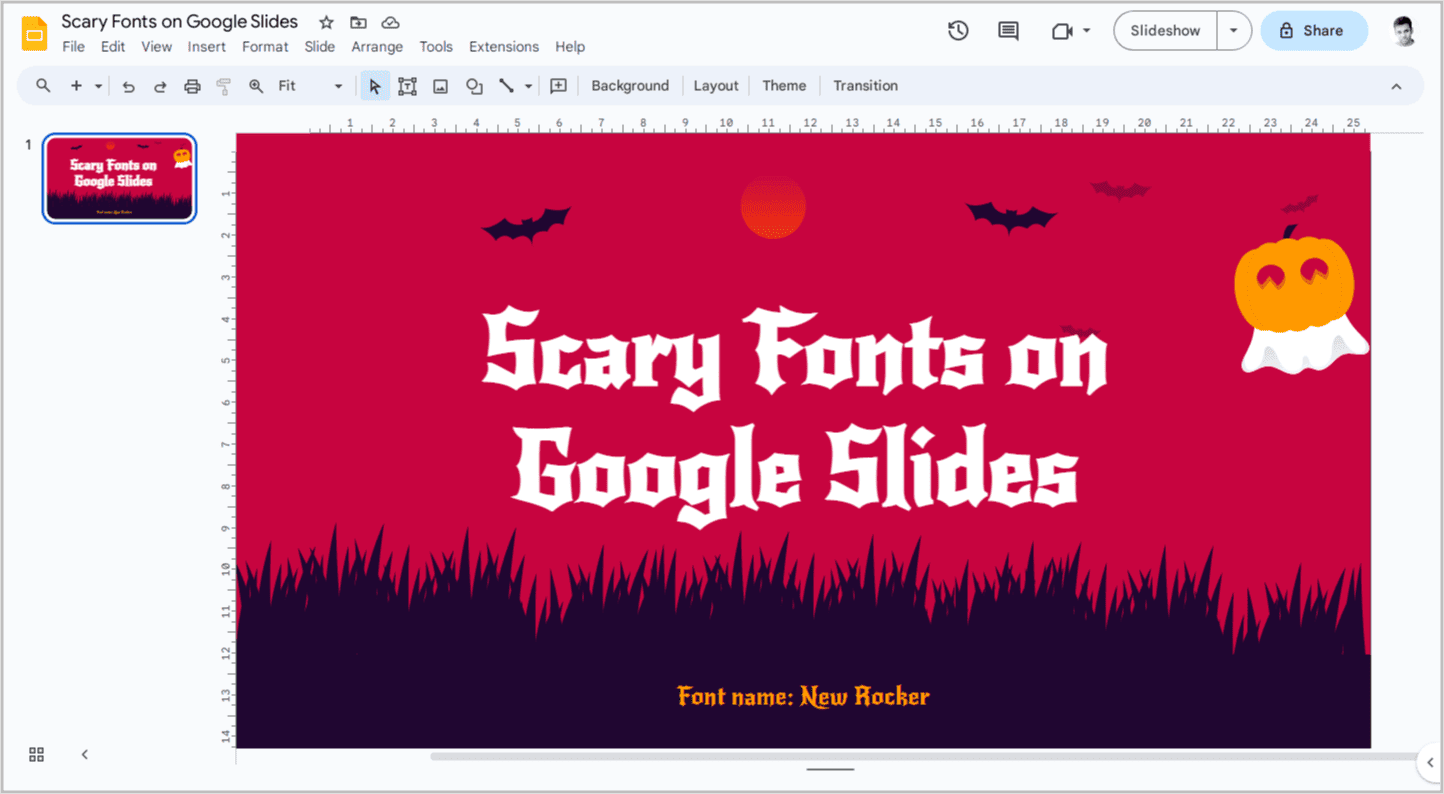The width and height of the screenshot is (1444, 794).
Task: Undo the last action
Action: [x=128, y=86]
